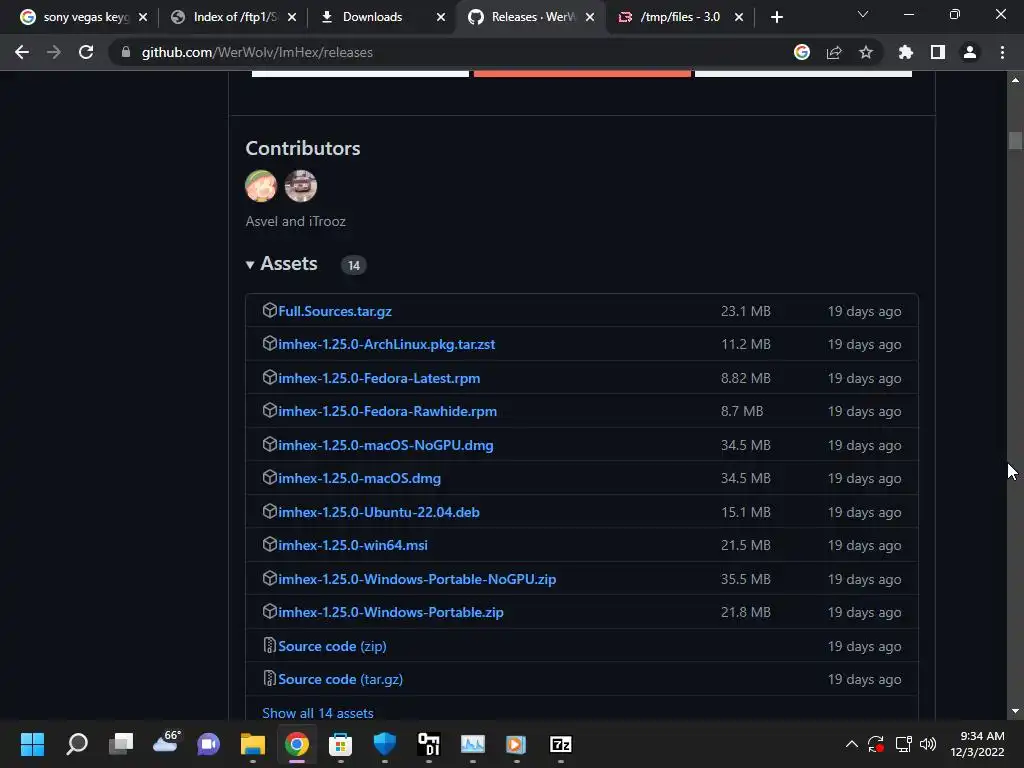Go back to the previous page

pos(22,52)
